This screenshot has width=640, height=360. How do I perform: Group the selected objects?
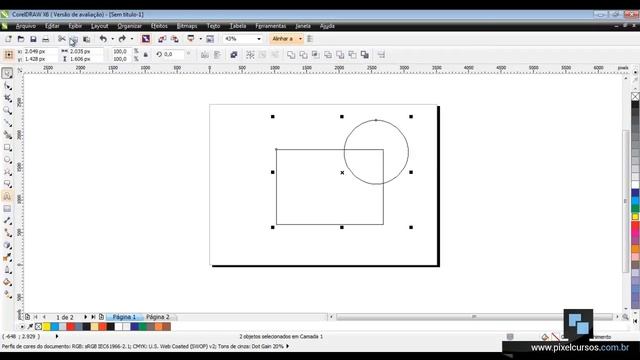coord(250,55)
